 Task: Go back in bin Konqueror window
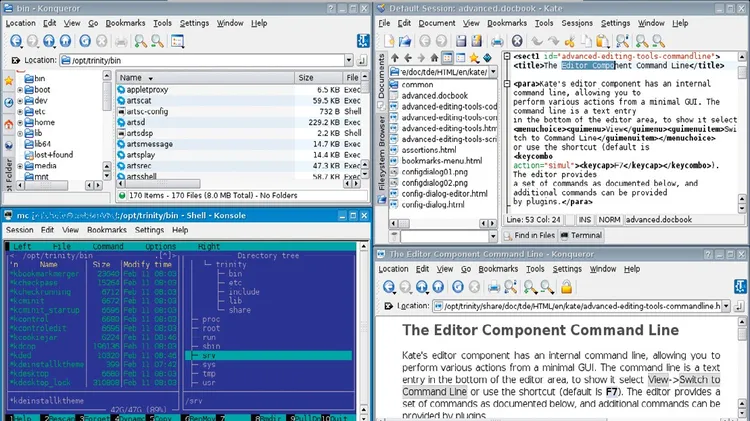coord(16,41)
